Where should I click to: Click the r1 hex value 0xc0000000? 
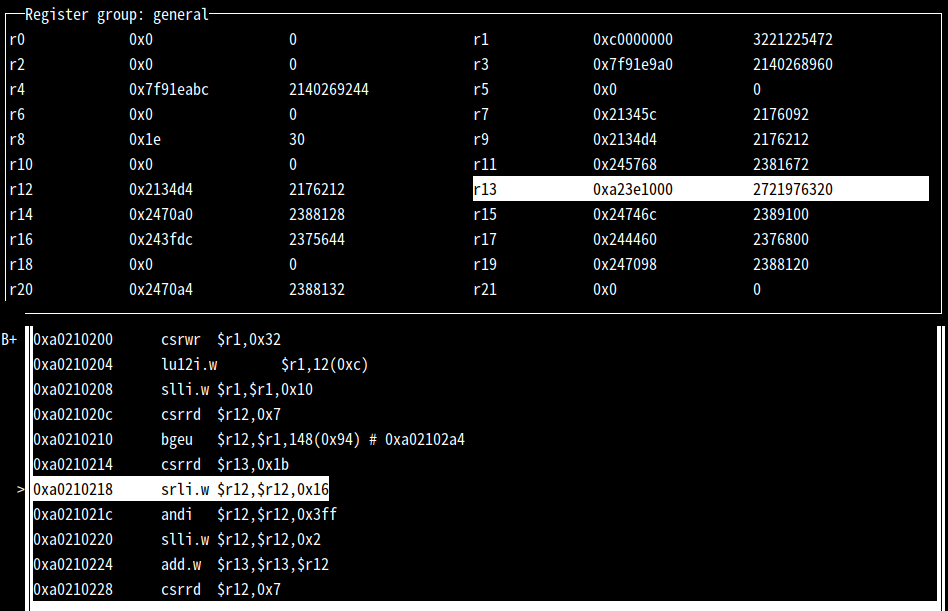click(633, 40)
